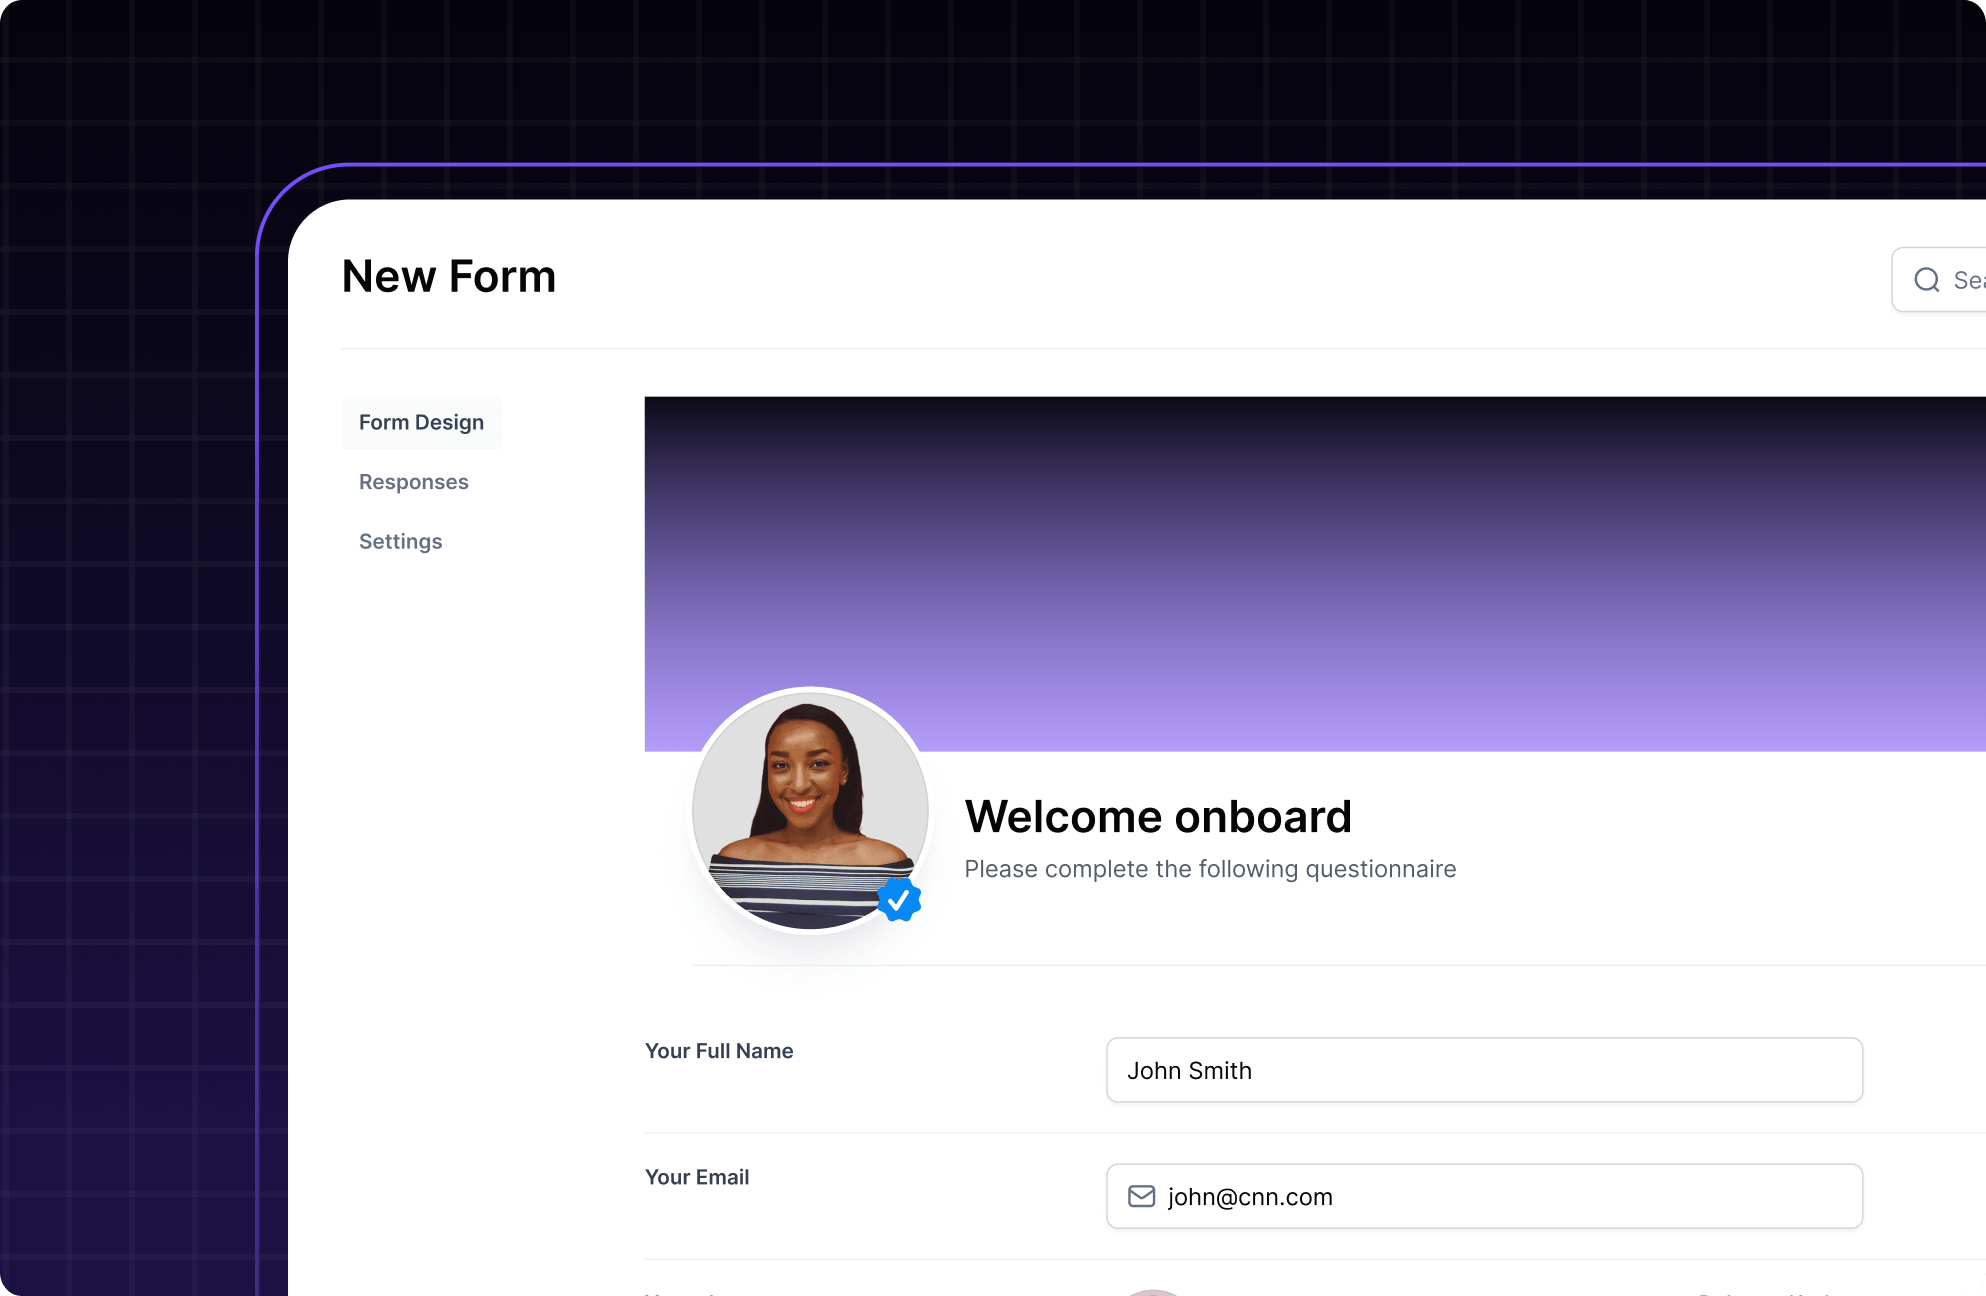Open the Form Design section
Screen dimensions: 1986x1296
click(421, 423)
